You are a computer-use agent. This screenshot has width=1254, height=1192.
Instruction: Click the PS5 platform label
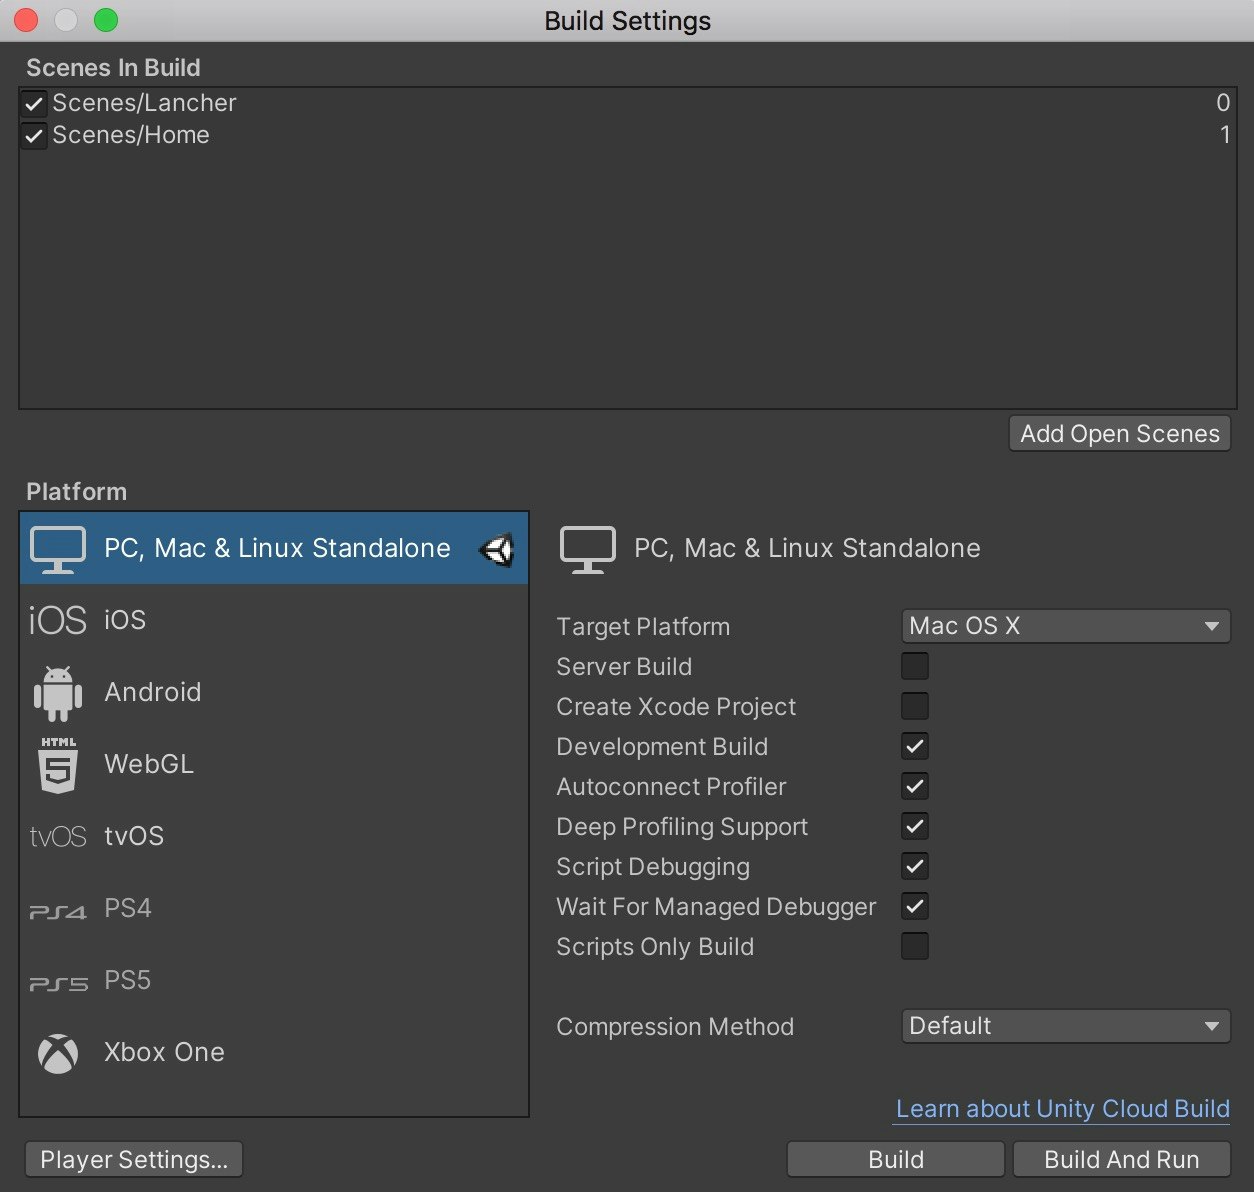[128, 980]
